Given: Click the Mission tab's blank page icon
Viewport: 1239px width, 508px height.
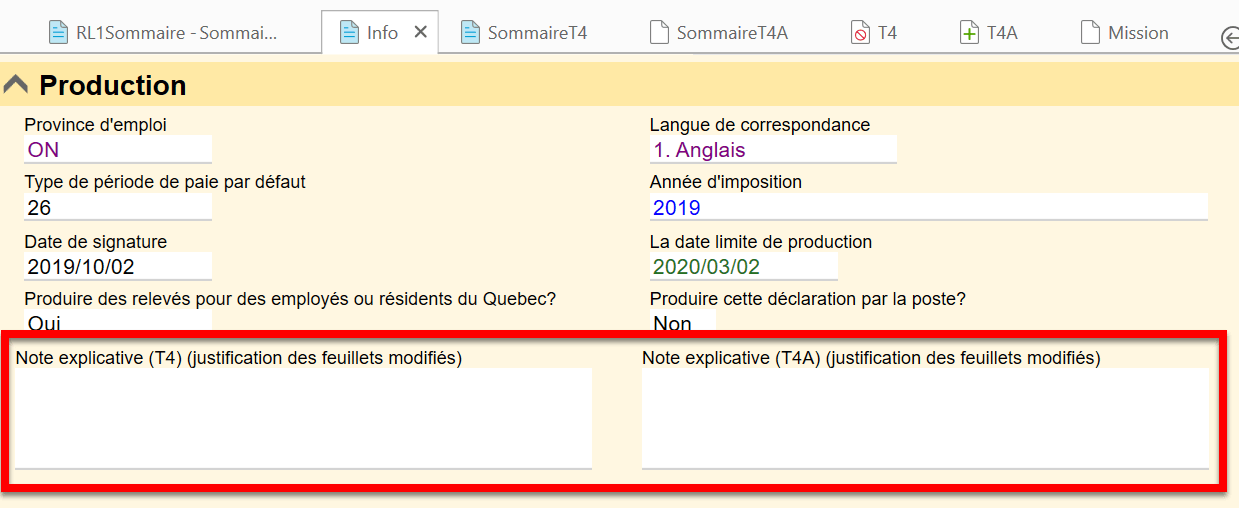Looking at the screenshot, I should 1090,32.
